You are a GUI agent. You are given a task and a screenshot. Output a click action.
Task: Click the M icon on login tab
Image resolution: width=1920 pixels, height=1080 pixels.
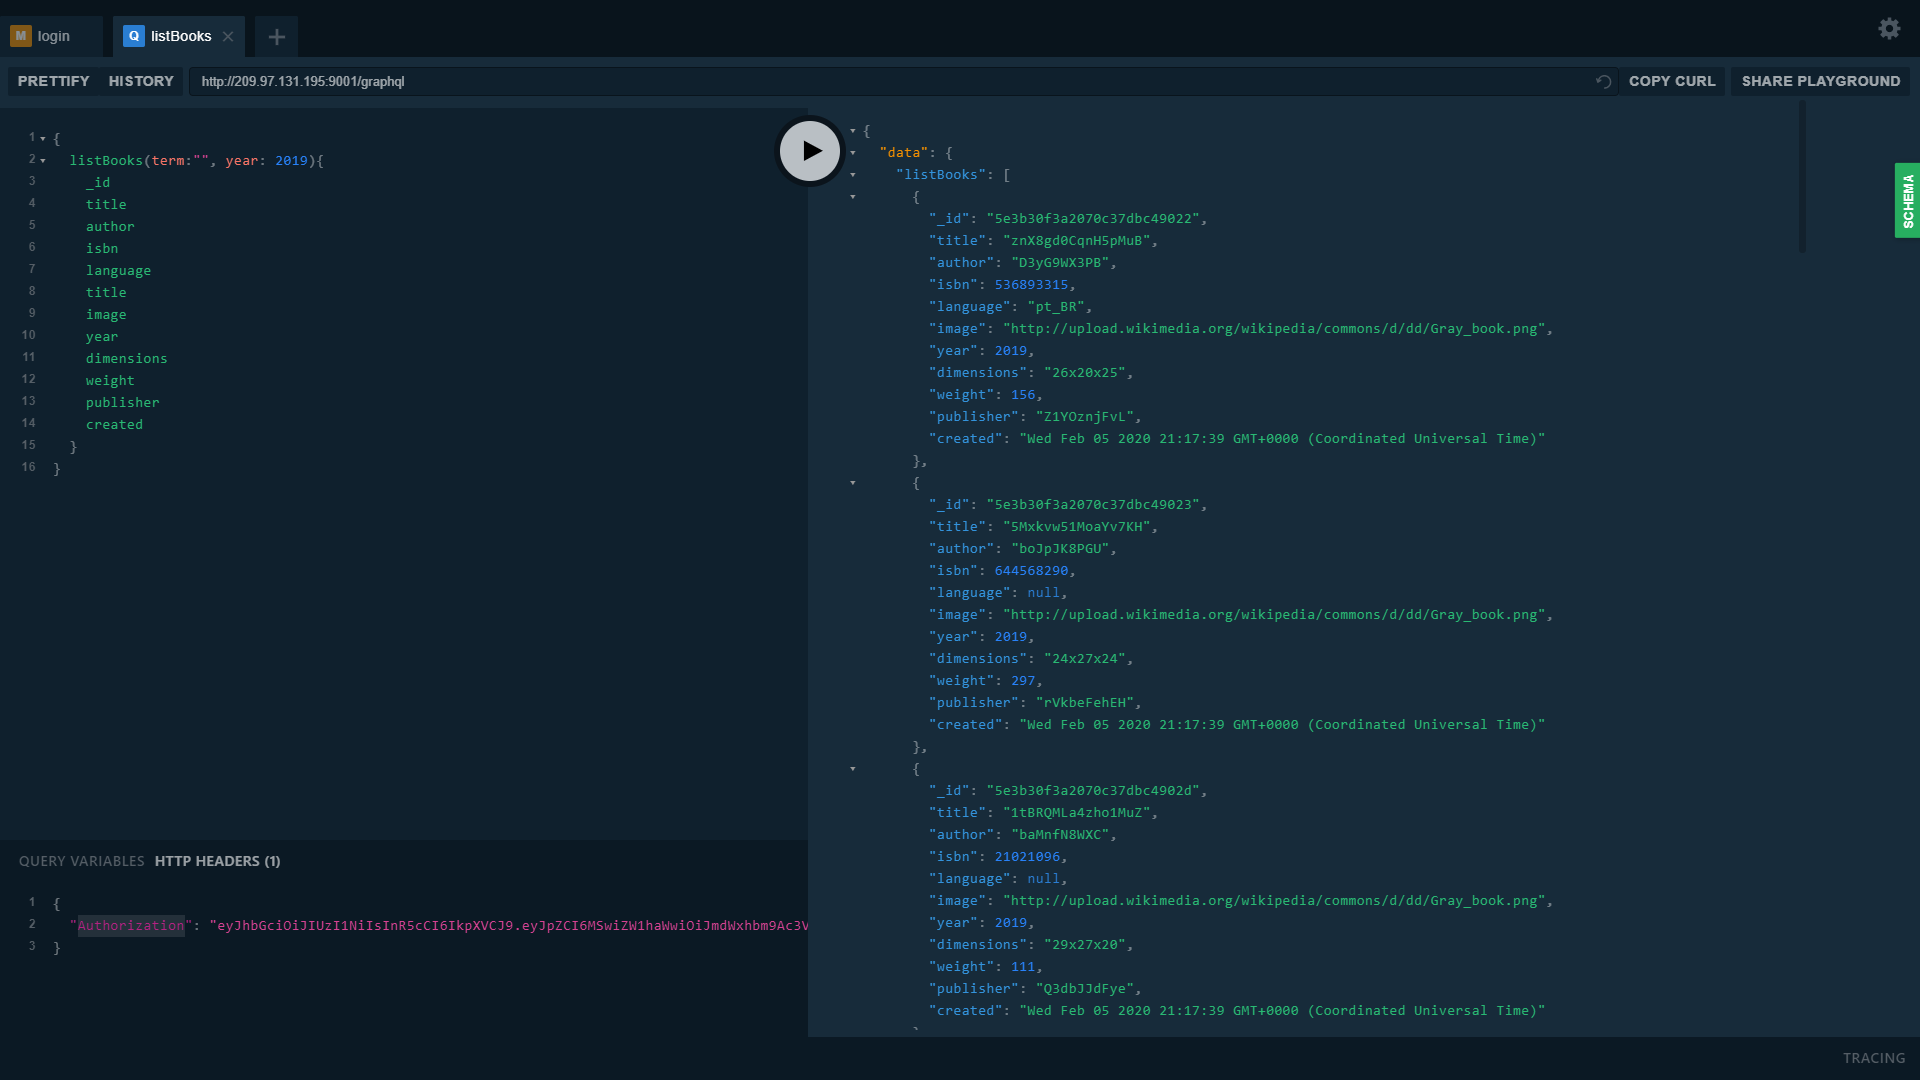(x=21, y=36)
